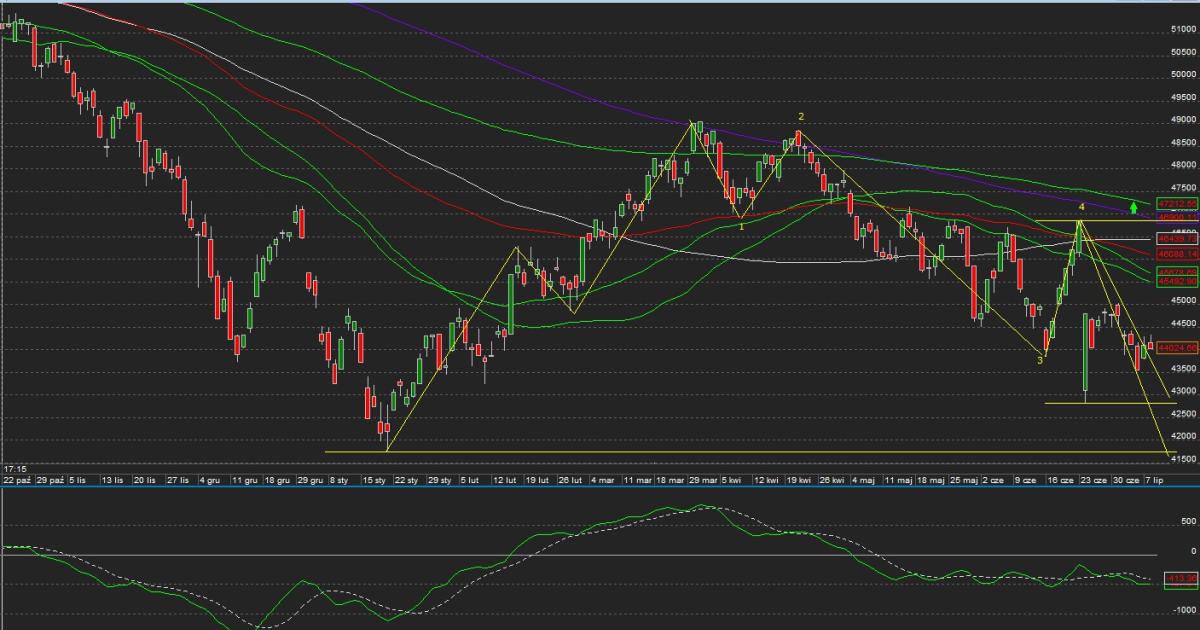Click the 47212.56 price tag
Viewport: 1200px width, 630px height.
click(x=1175, y=204)
